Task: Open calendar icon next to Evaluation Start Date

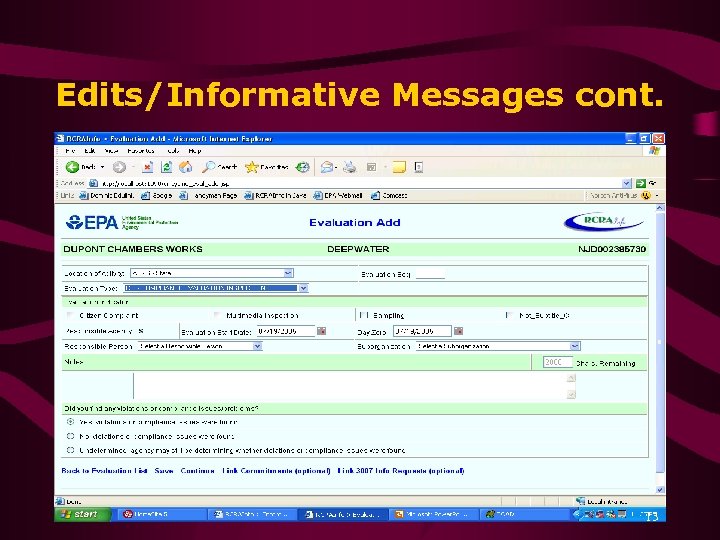Action: click(x=321, y=331)
